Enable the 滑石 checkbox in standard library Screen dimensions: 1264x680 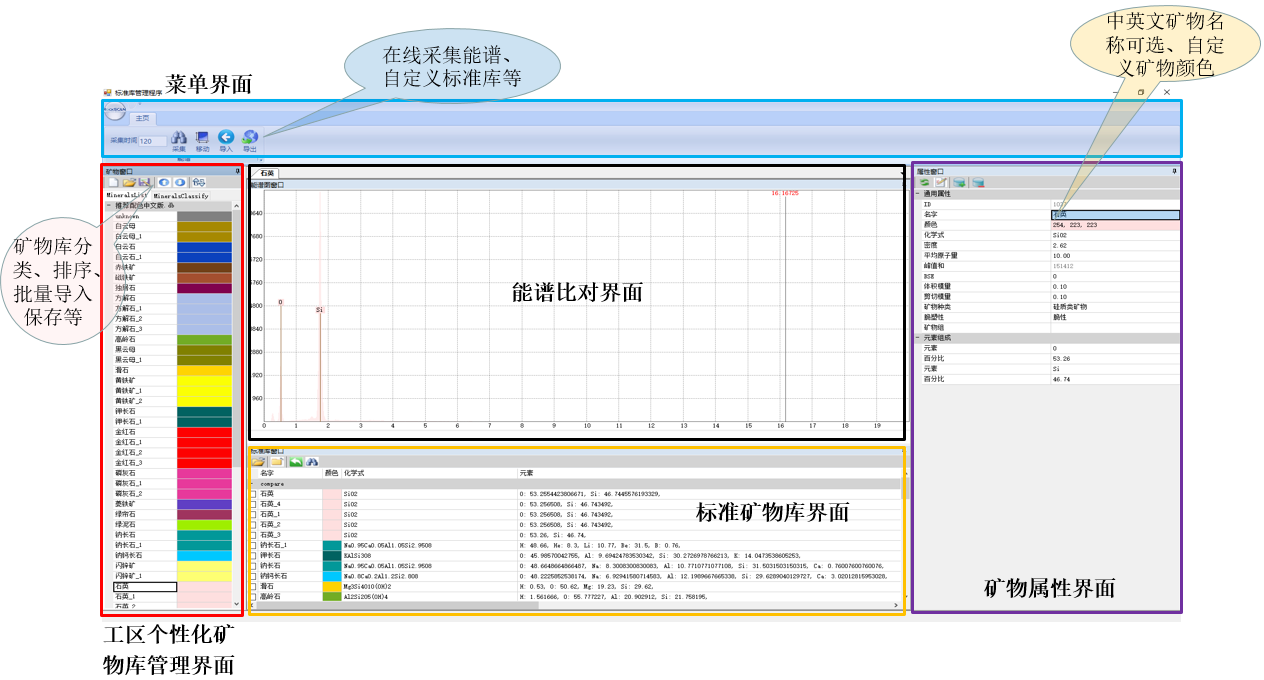tap(254, 586)
